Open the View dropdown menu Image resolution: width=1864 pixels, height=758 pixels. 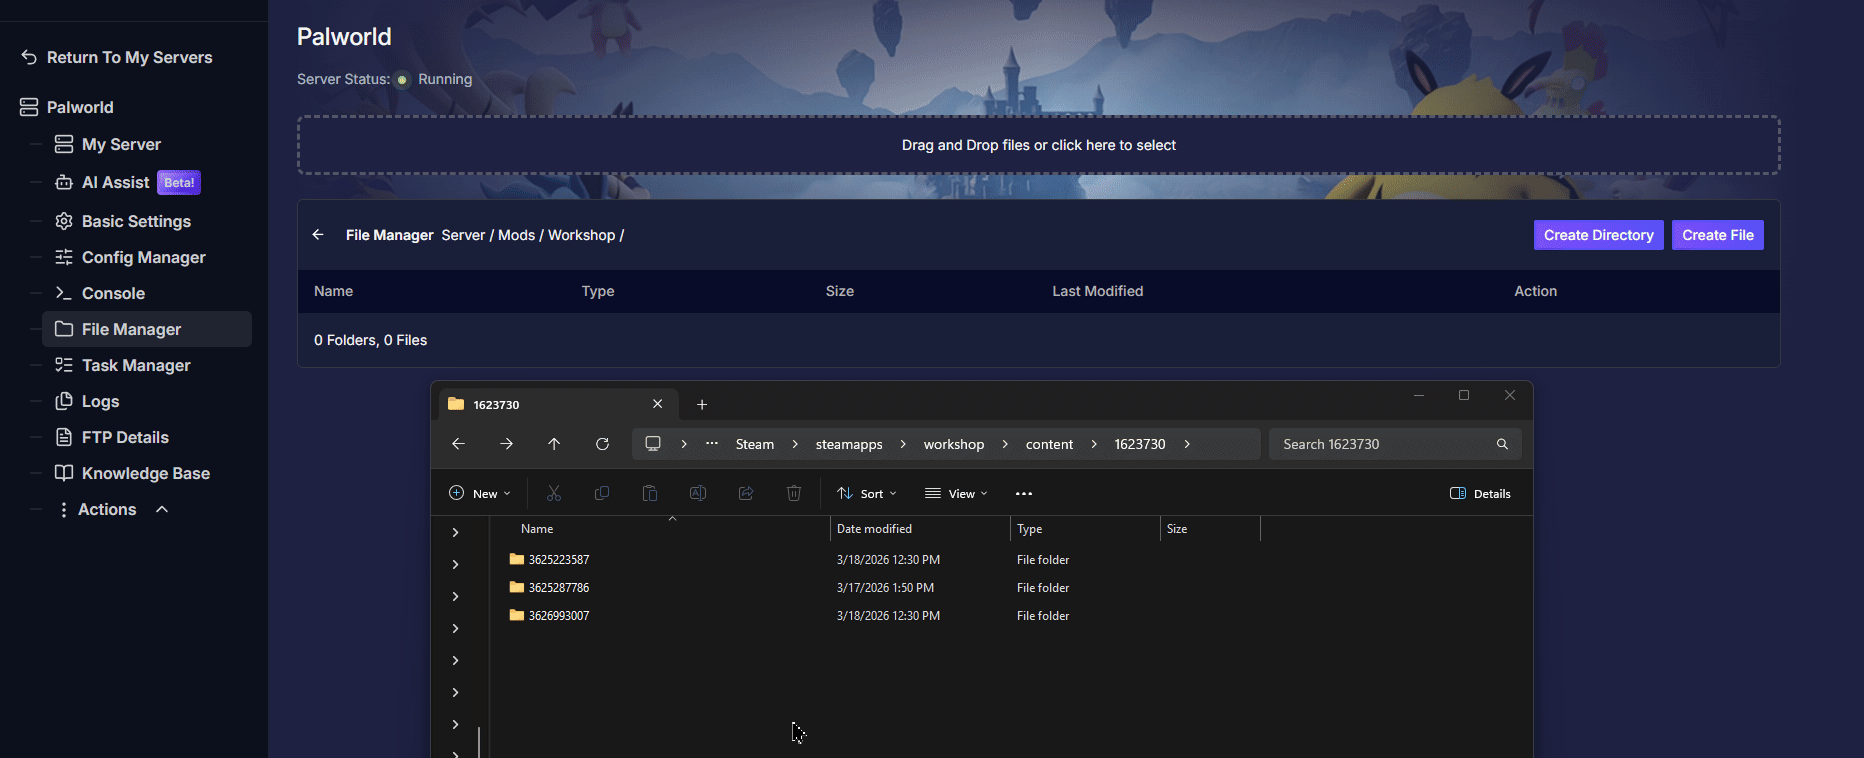point(956,493)
